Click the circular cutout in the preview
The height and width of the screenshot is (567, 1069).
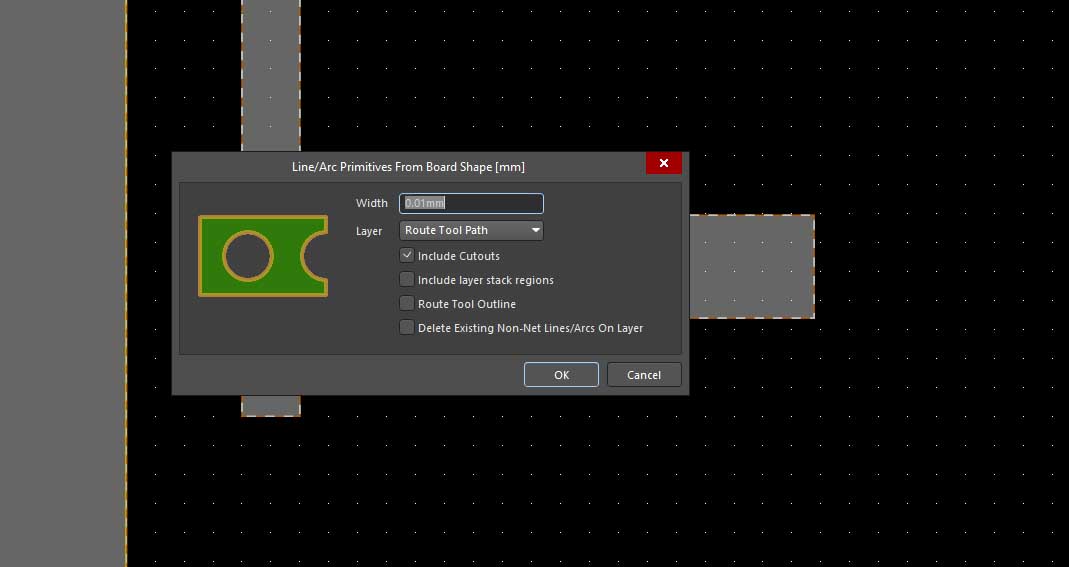[247, 256]
